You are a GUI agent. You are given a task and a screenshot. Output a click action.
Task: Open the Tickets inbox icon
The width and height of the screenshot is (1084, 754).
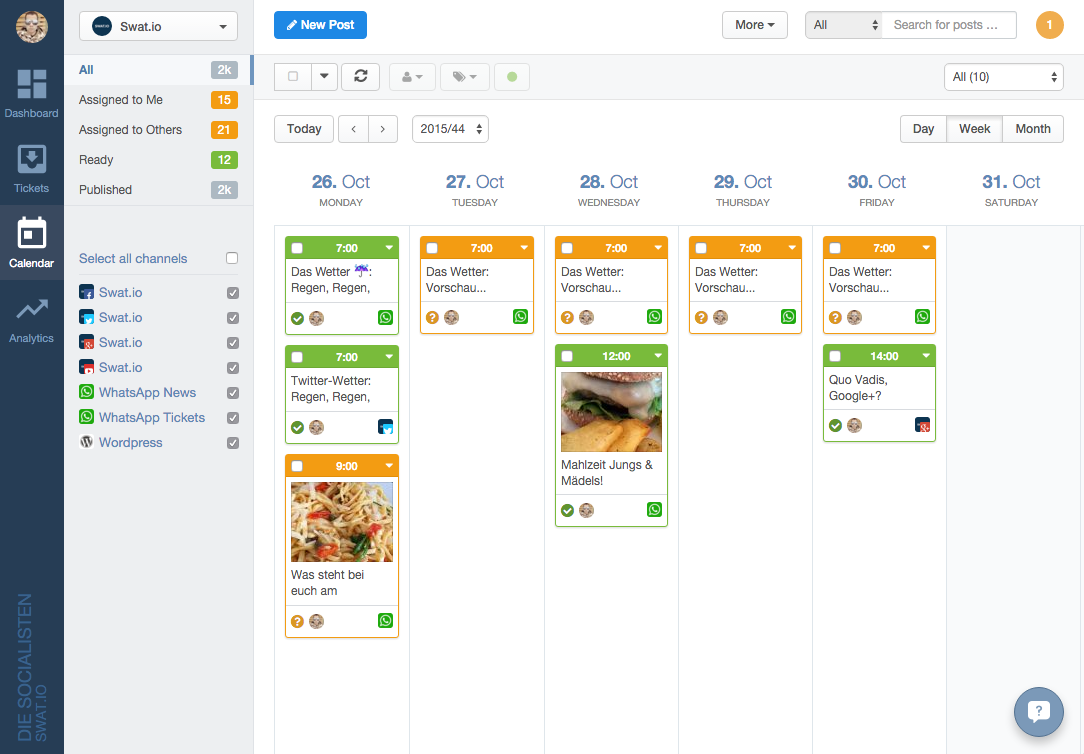[31, 159]
